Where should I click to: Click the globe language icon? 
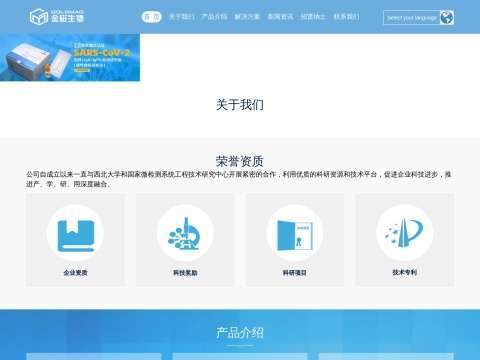pyautogui.click(x=447, y=18)
